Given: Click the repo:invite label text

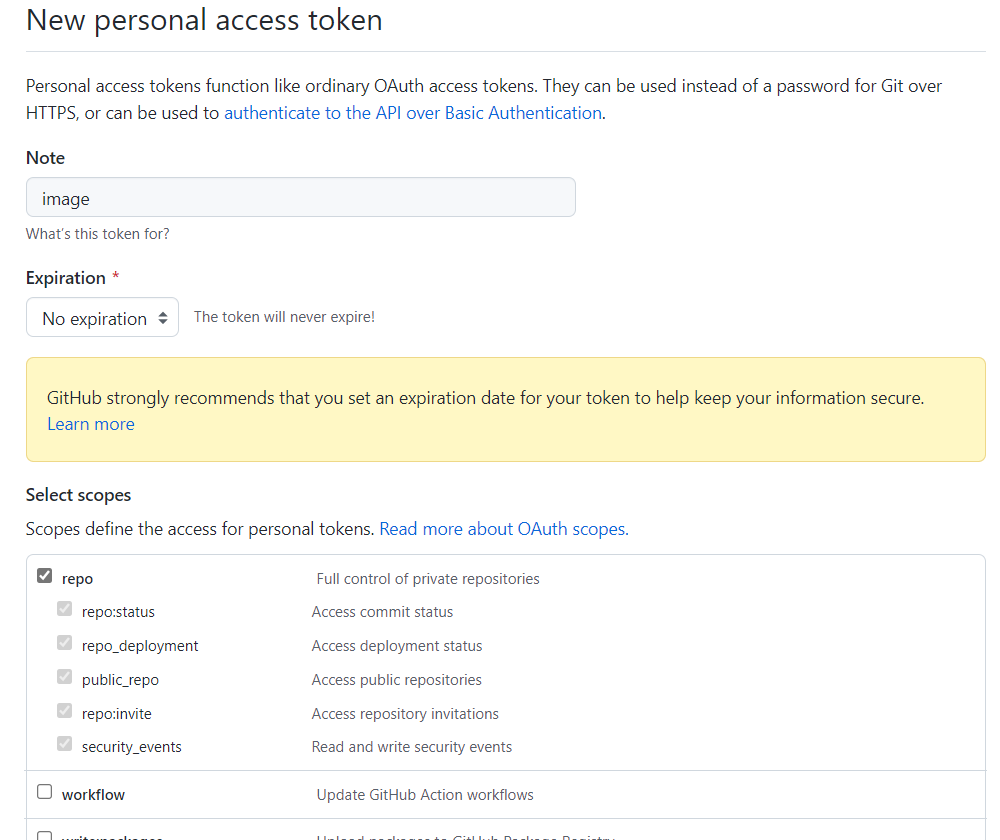Looking at the screenshot, I should click(116, 714).
